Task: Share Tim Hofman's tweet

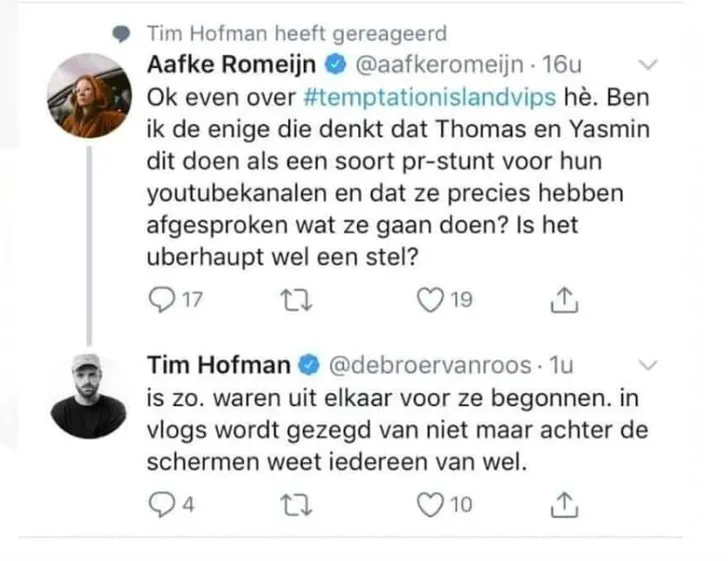Action: point(565,505)
